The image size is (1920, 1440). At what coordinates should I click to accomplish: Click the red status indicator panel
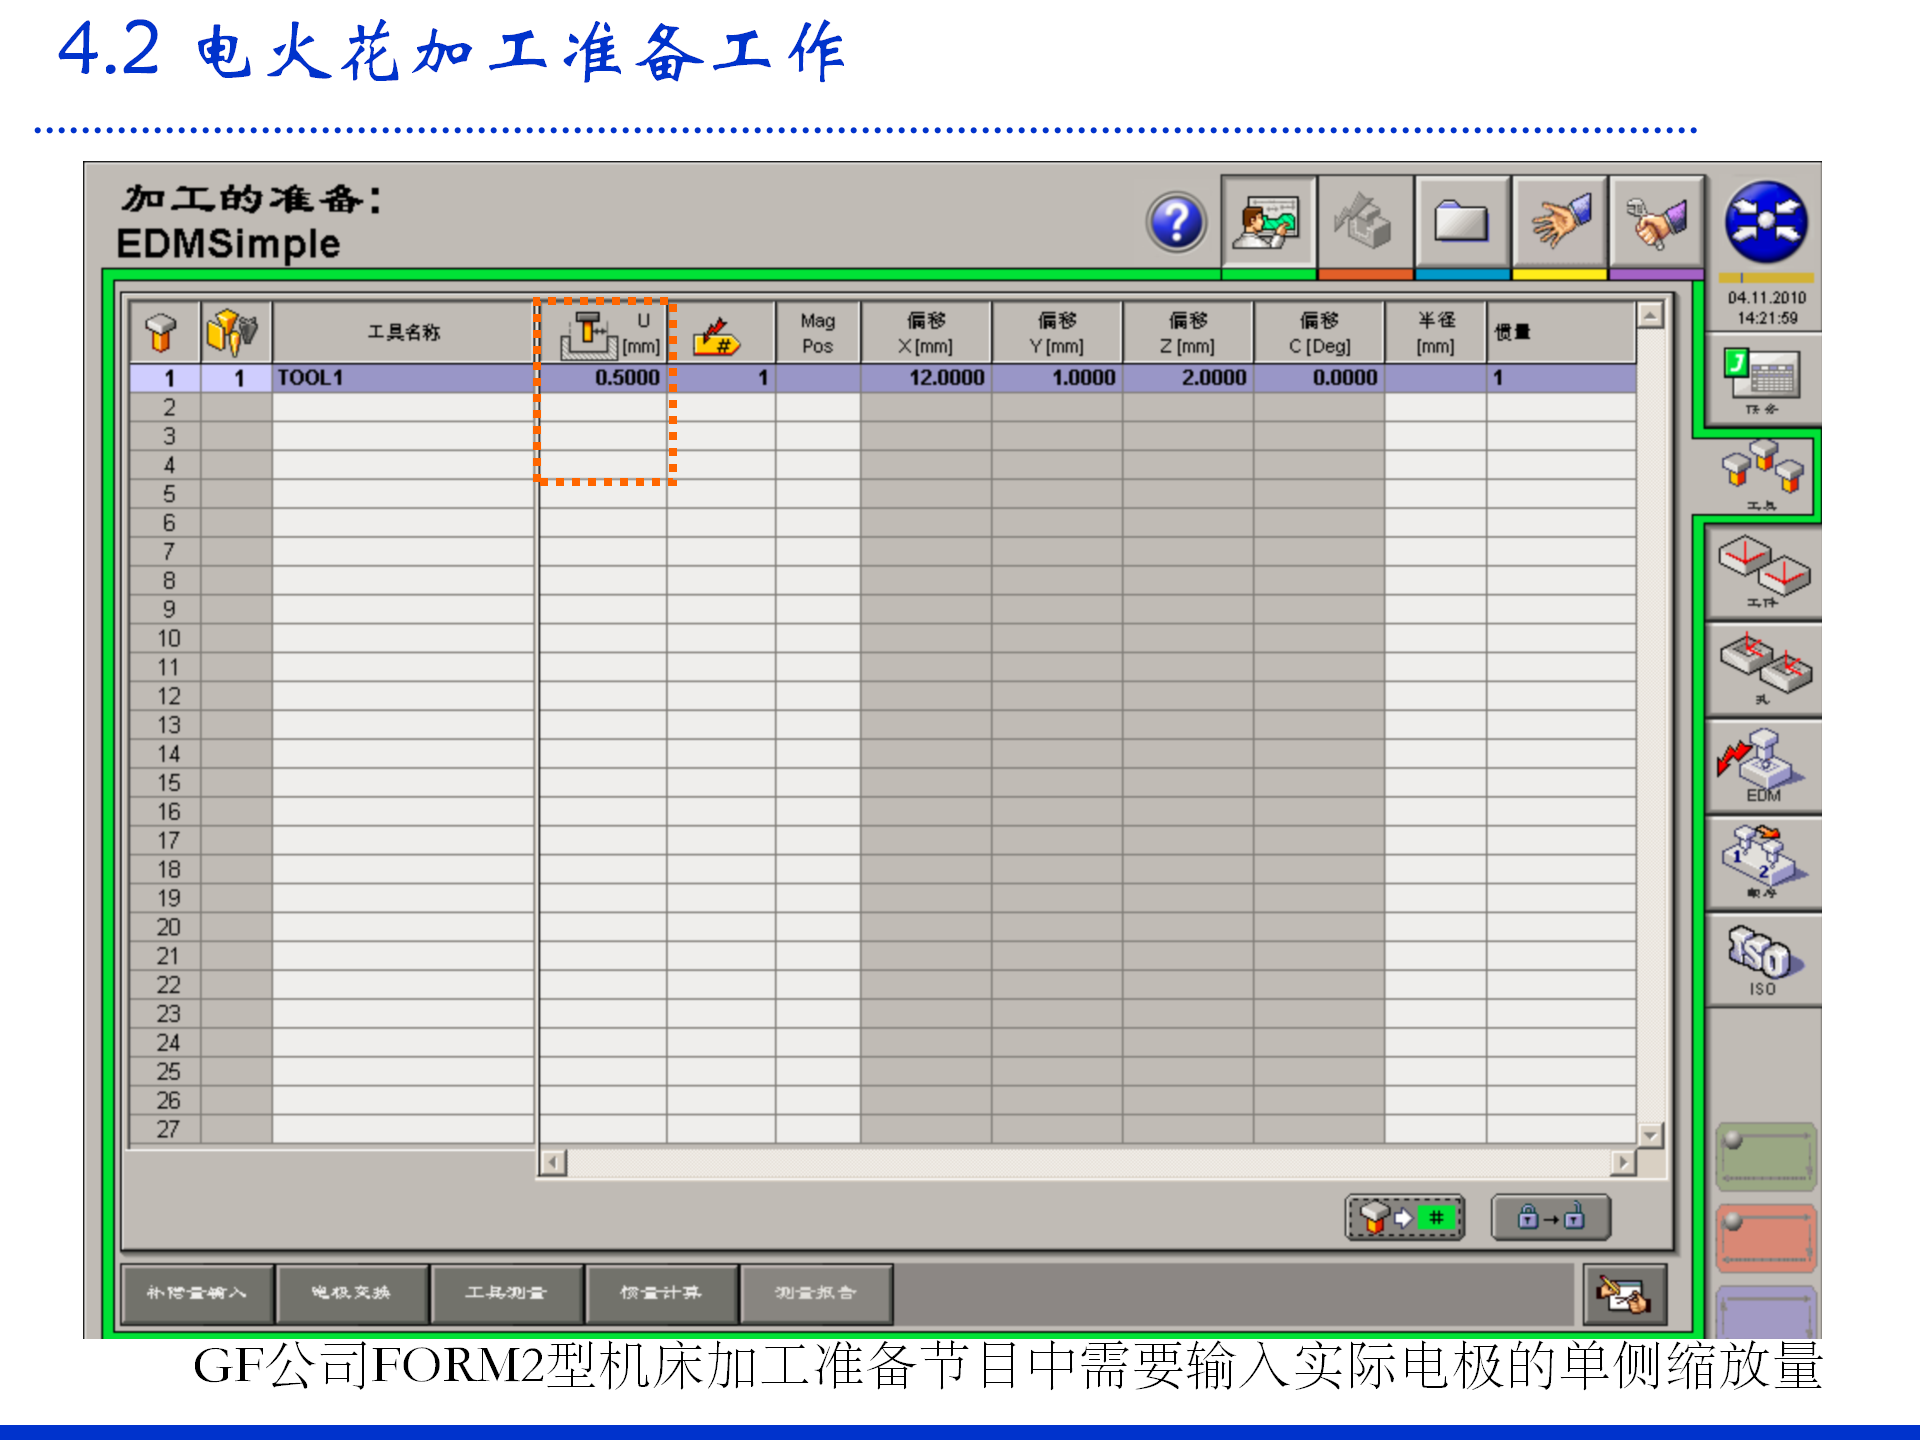pos(1766,1238)
